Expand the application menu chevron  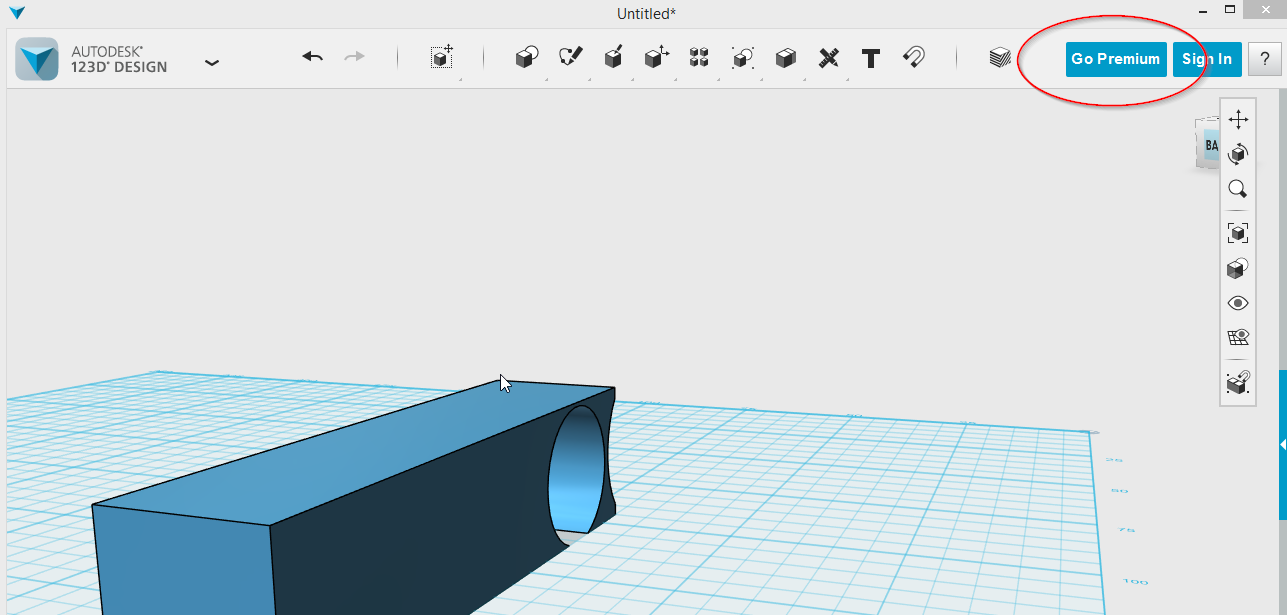pyautogui.click(x=211, y=62)
